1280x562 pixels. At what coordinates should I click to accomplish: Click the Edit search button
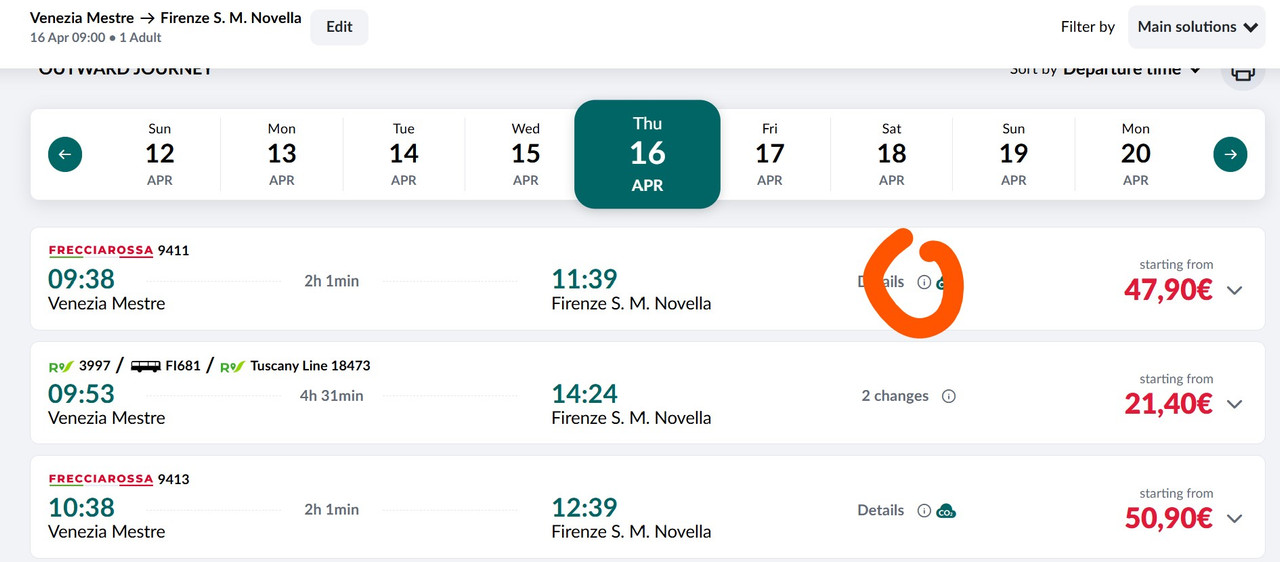click(x=339, y=27)
